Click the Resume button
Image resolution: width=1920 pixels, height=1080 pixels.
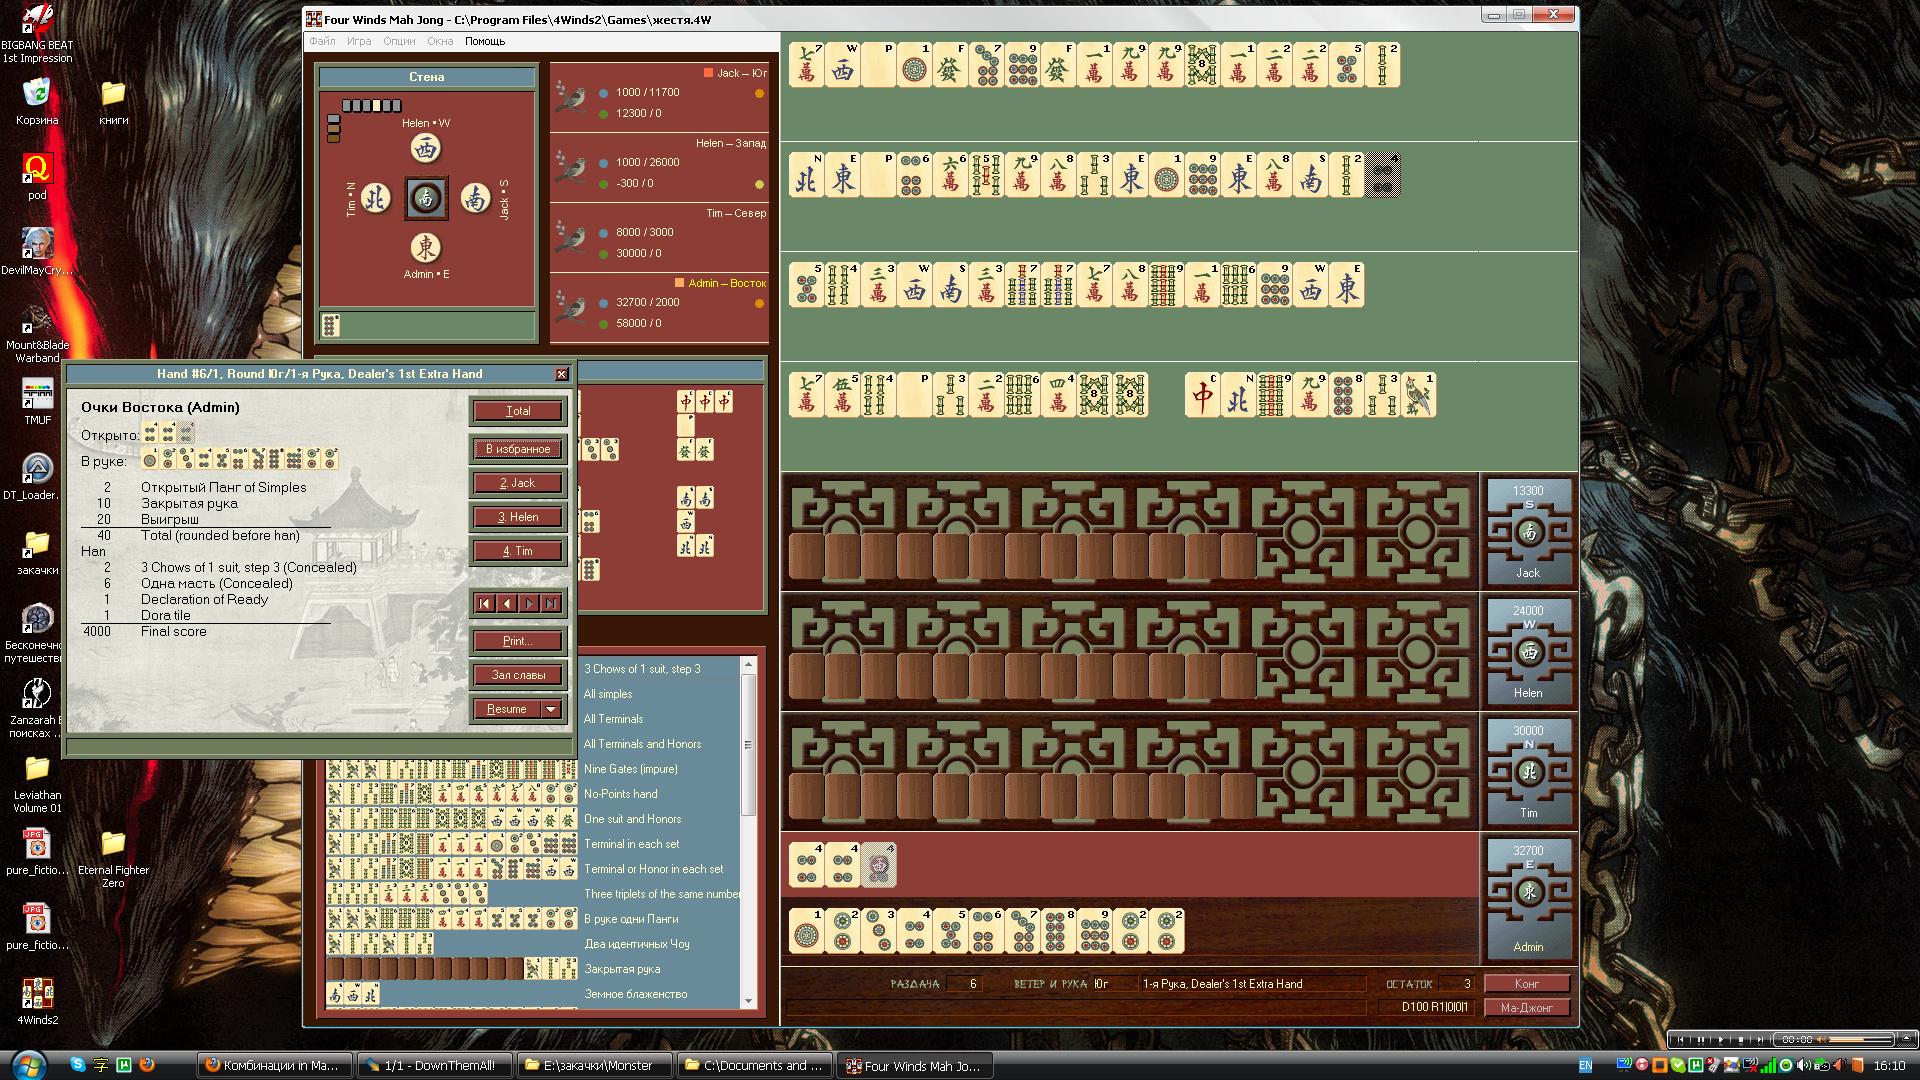(507, 709)
